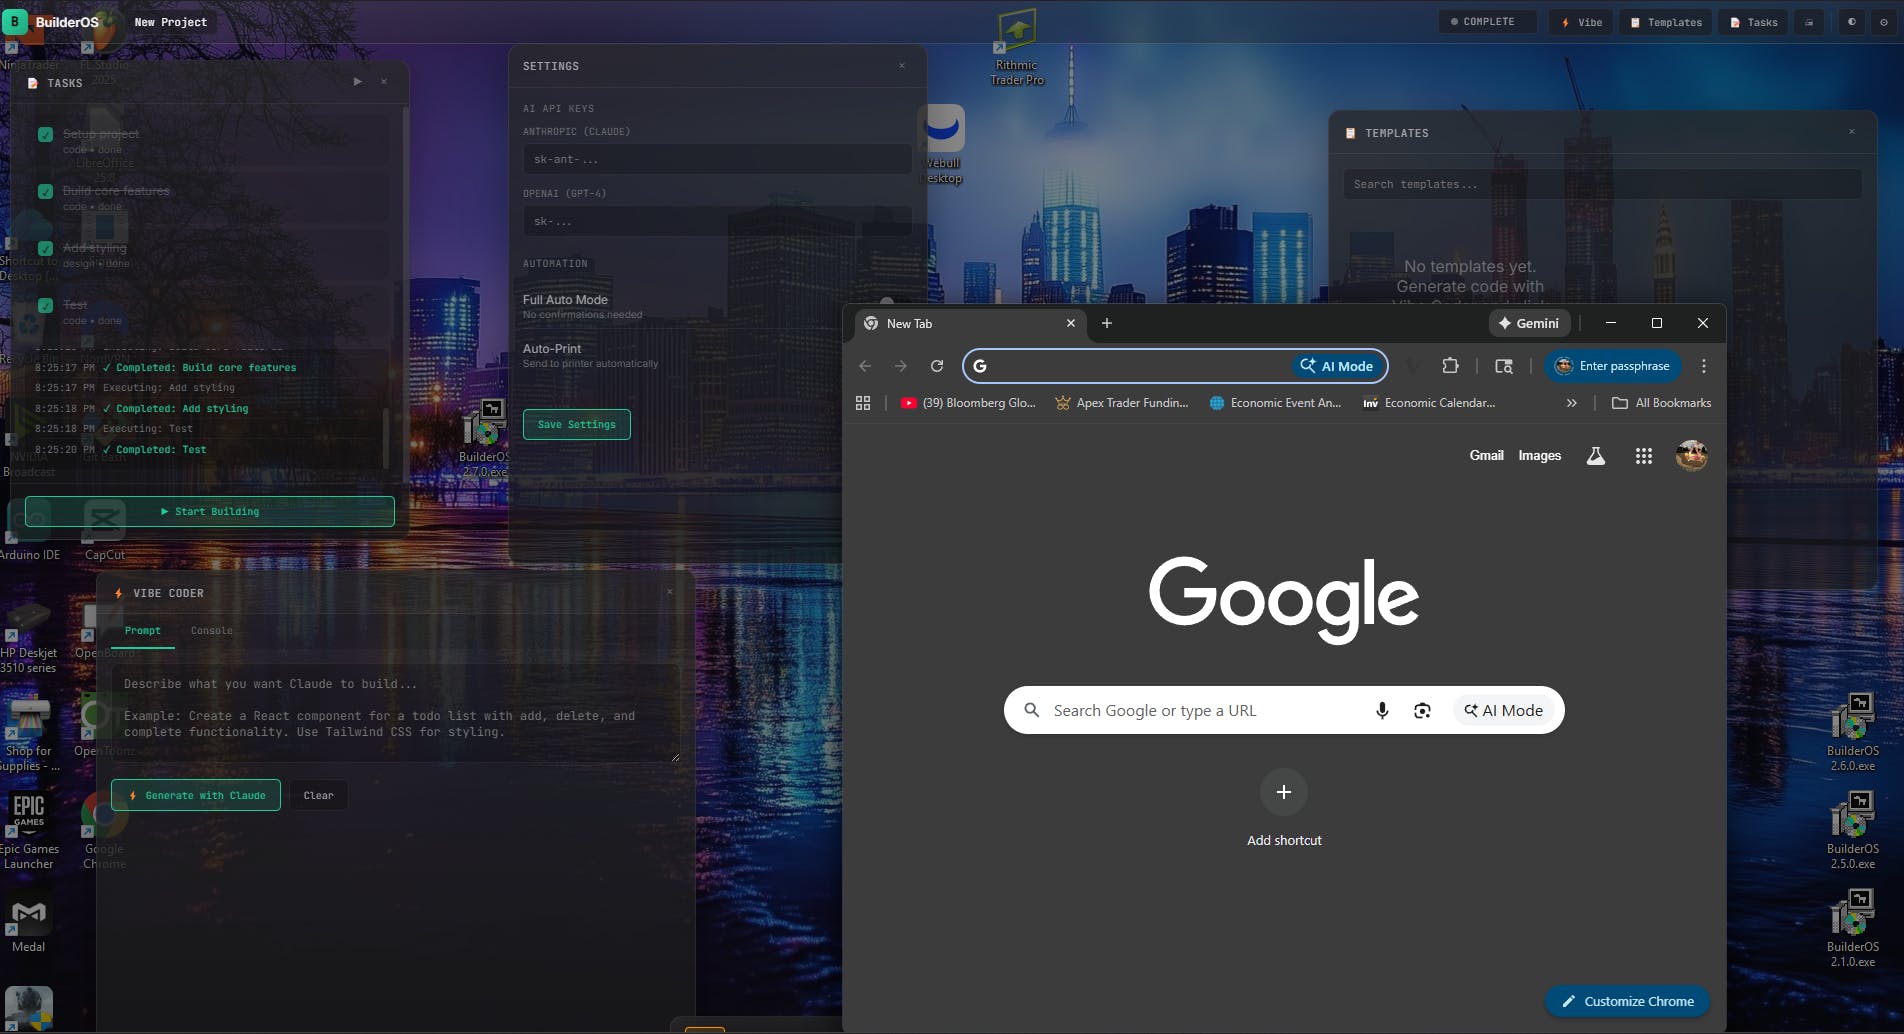Open Search Labs flask icon

pyautogui.click(x=1596, y=456)
